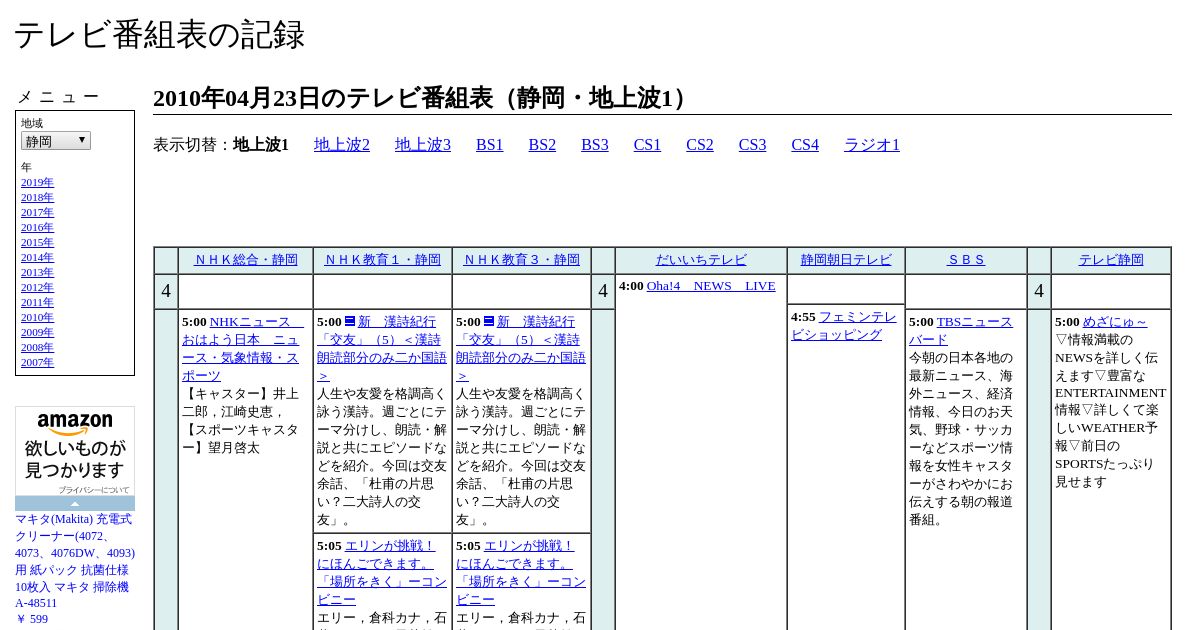Click the bilingual icon in NHK教育3 5:00 program
This screenshot has width=1200, height=630.
[x=489, y=321]
